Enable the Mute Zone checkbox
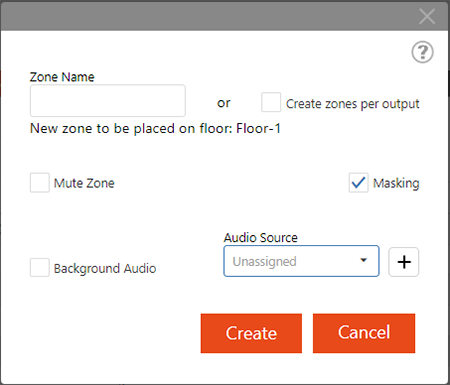 pos(40,183)
